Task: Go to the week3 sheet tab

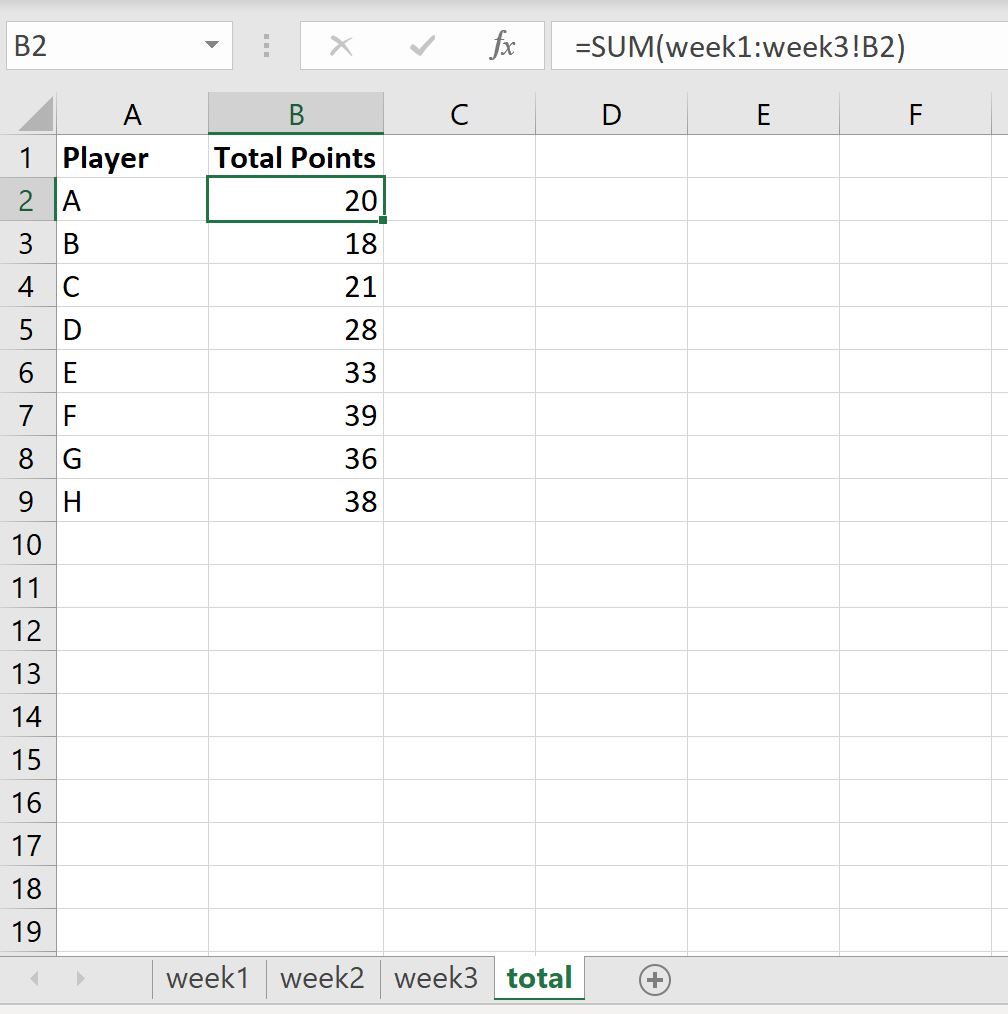Action: point(436,978)
